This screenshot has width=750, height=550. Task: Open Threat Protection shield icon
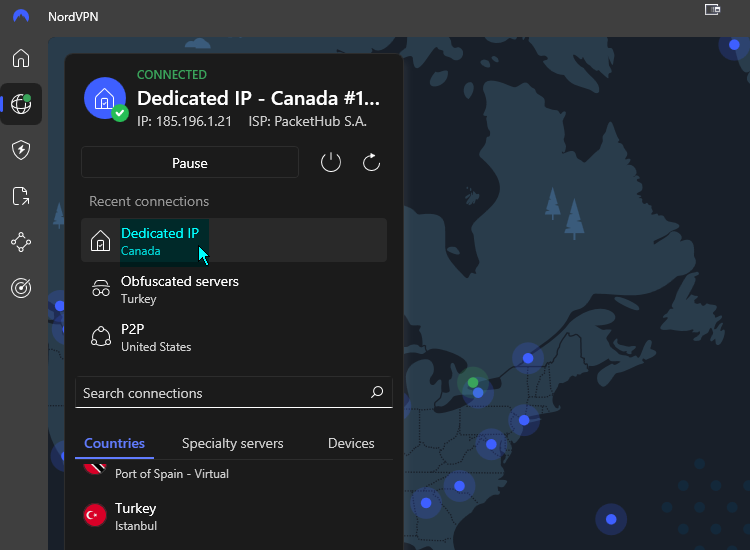(21, 150)
